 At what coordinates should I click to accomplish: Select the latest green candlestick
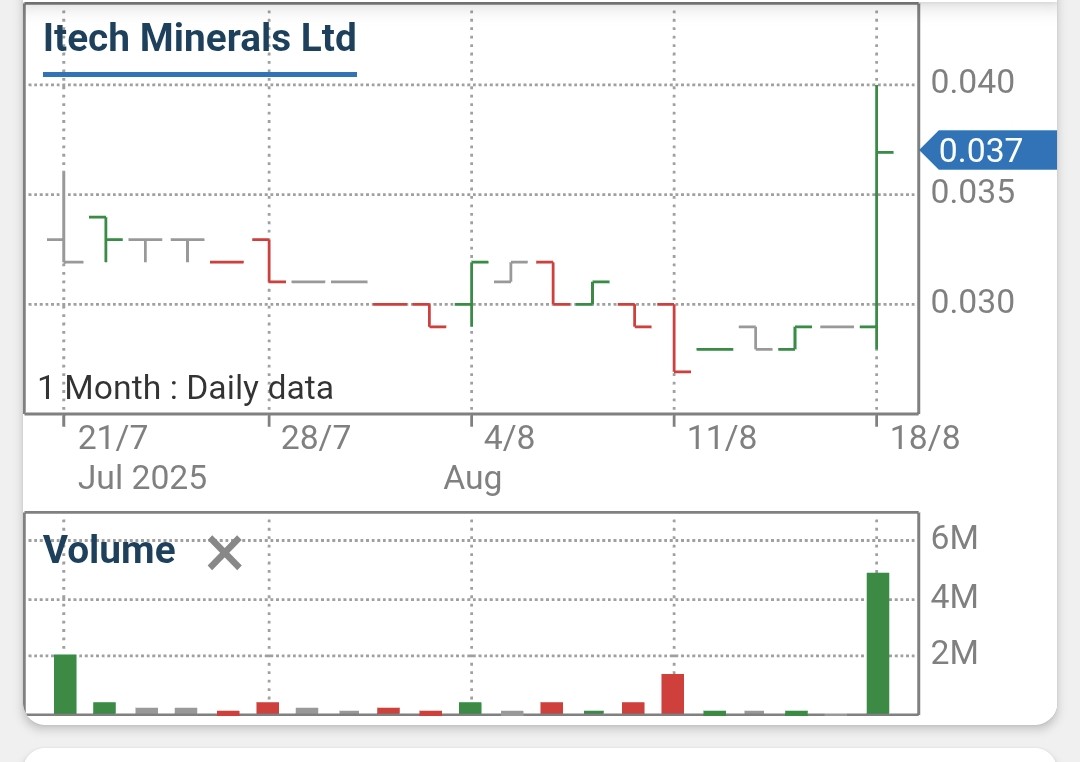pos(877,220)
